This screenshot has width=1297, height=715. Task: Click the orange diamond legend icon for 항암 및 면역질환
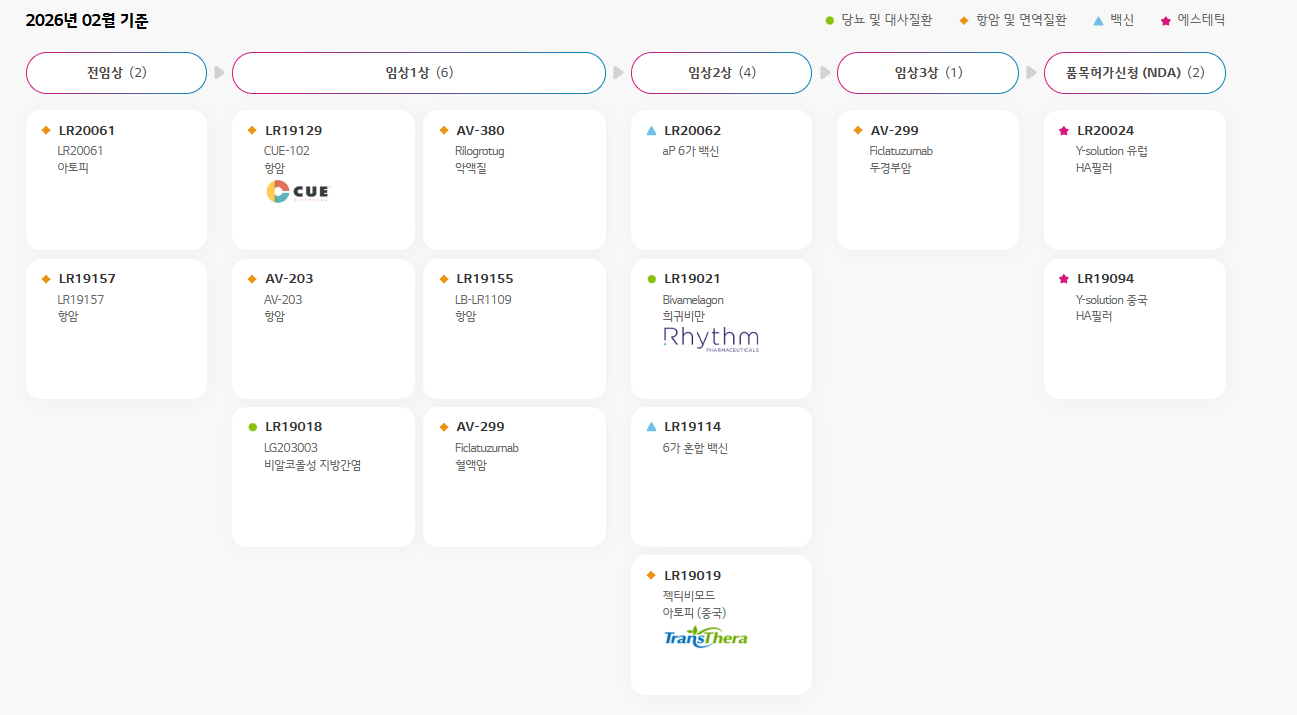(x=964, y=20)
